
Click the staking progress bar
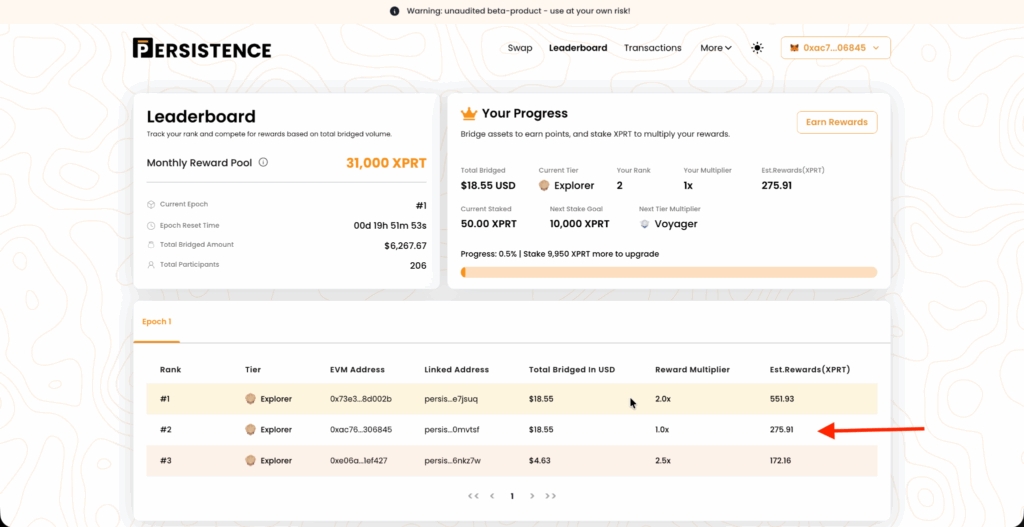pos(668,272)
